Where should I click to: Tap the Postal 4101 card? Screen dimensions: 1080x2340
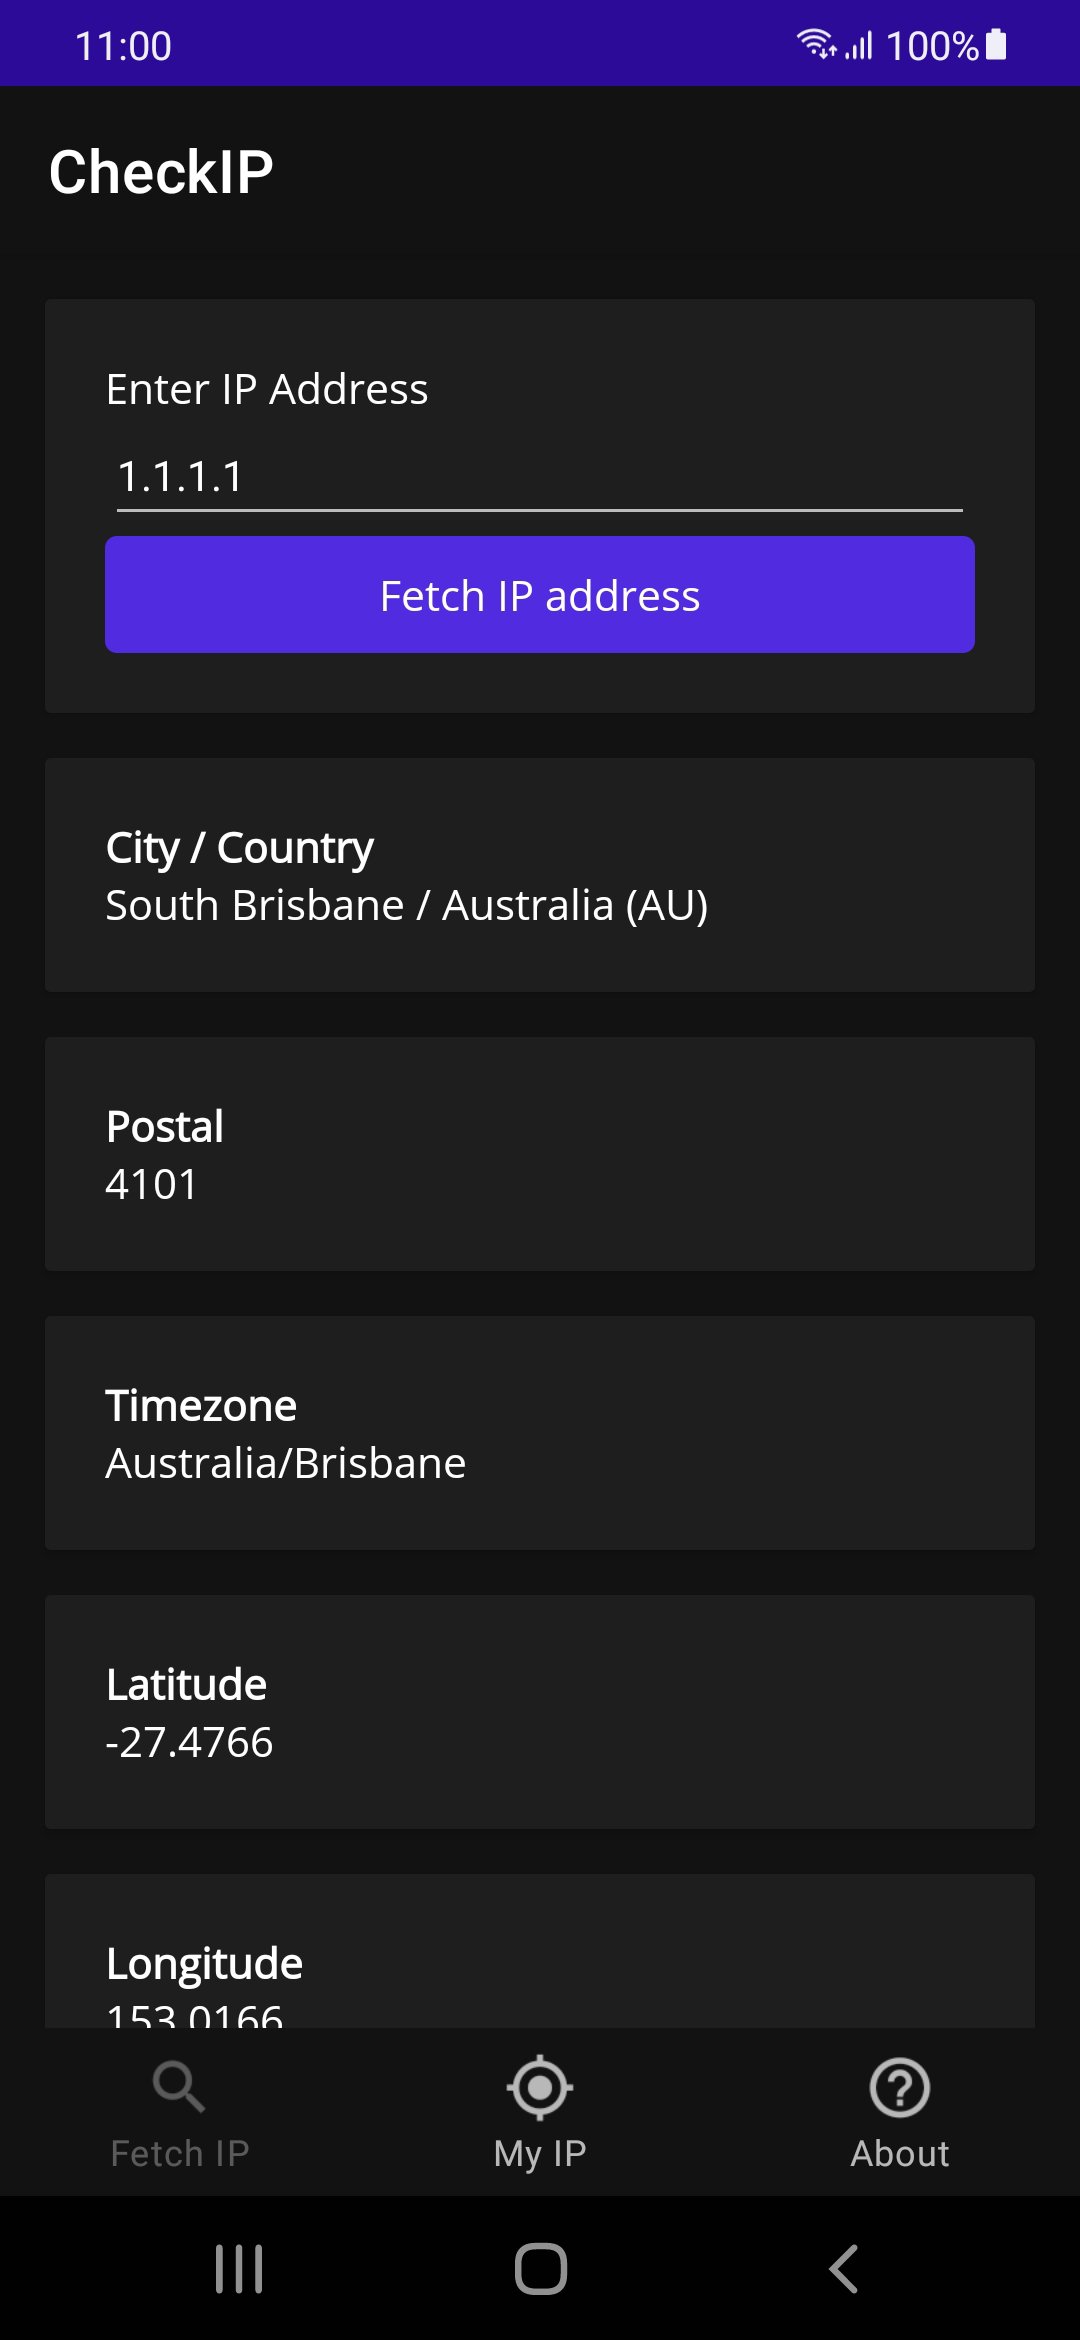[540, 1154]
